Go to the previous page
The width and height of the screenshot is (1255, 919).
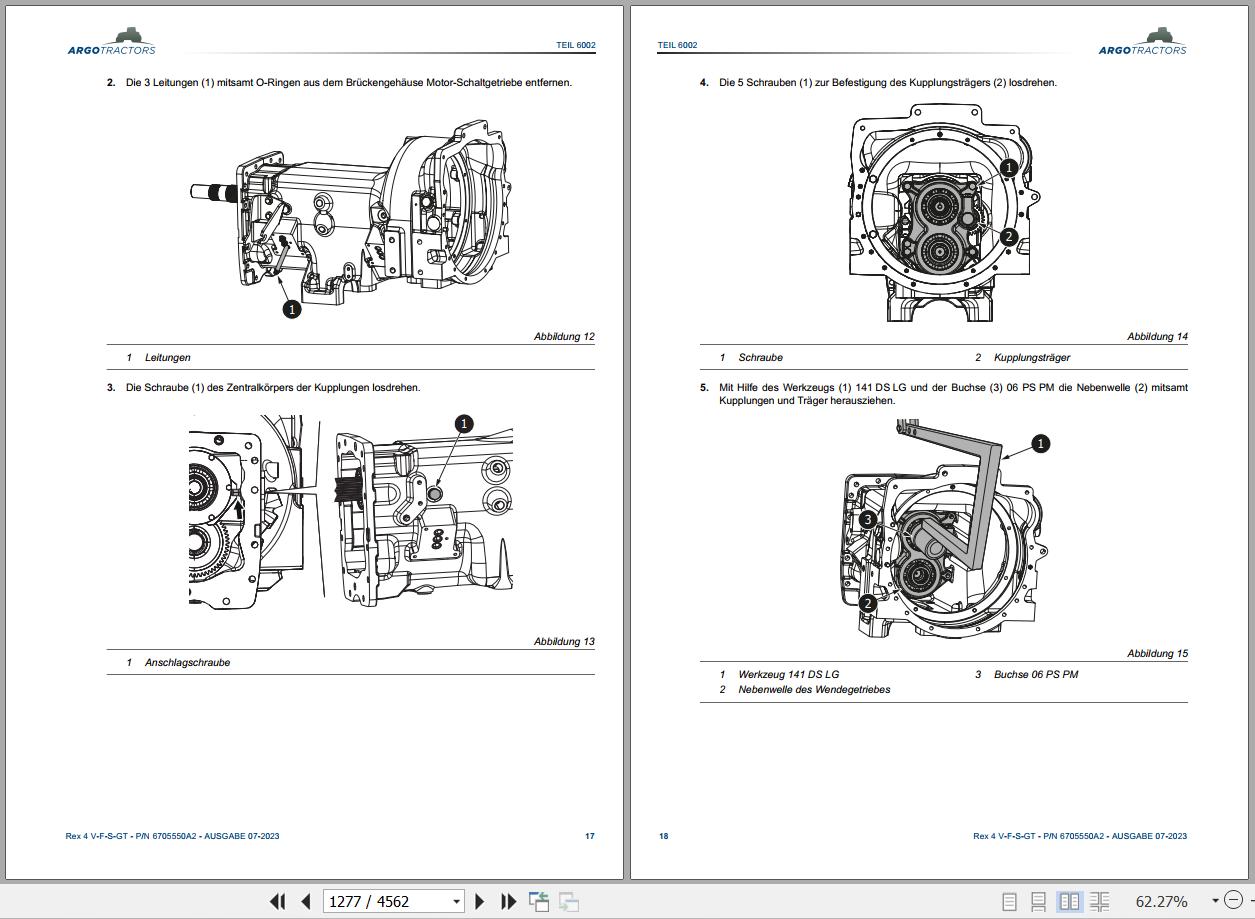(306, 901)
